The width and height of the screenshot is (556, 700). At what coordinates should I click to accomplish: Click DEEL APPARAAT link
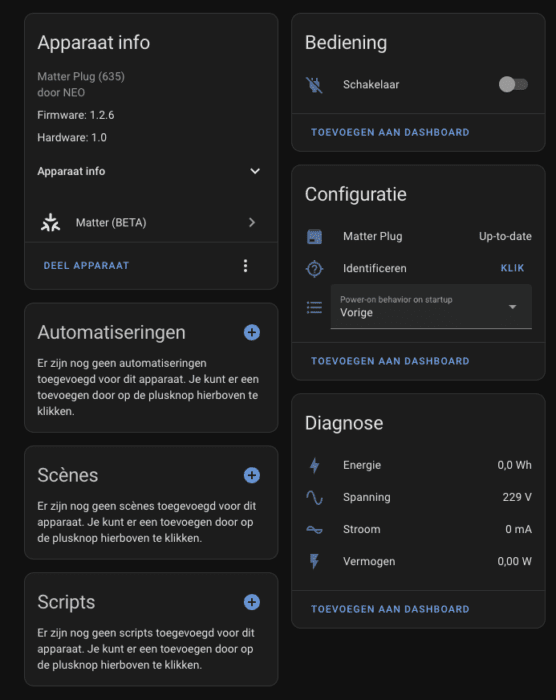coord(86,266)
